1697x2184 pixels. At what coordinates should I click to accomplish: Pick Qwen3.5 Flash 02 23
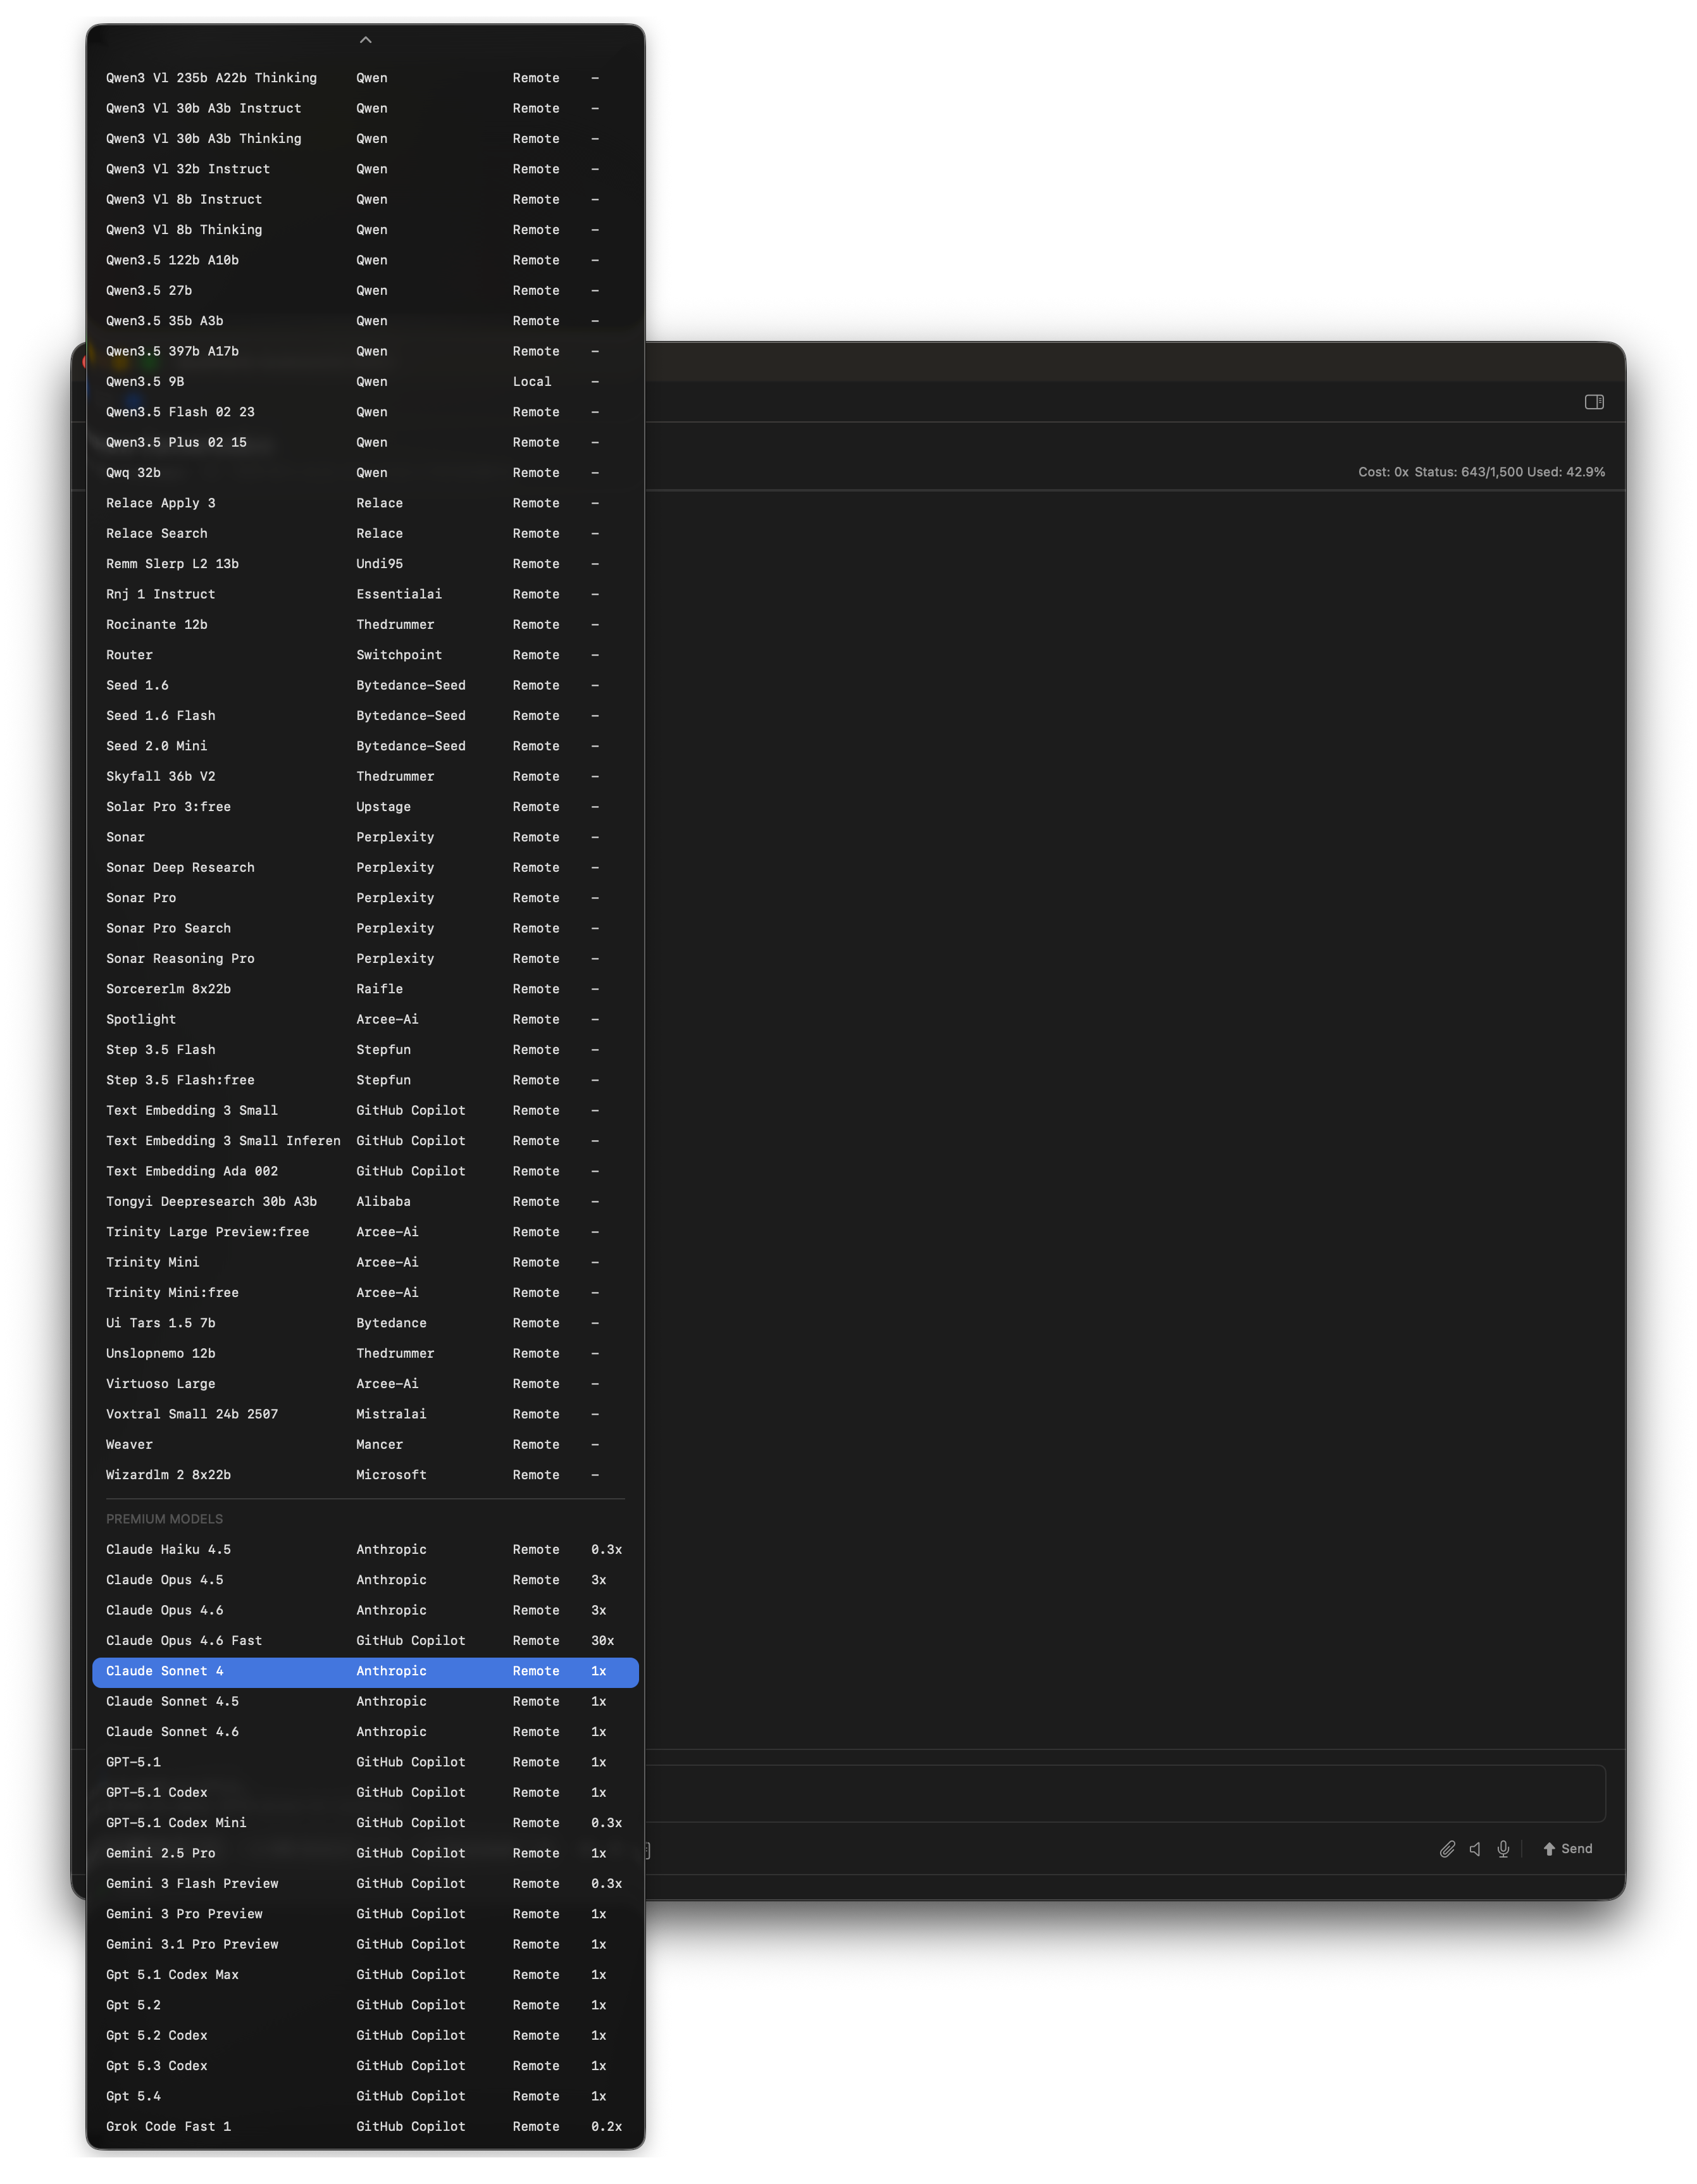pos(365,412)
